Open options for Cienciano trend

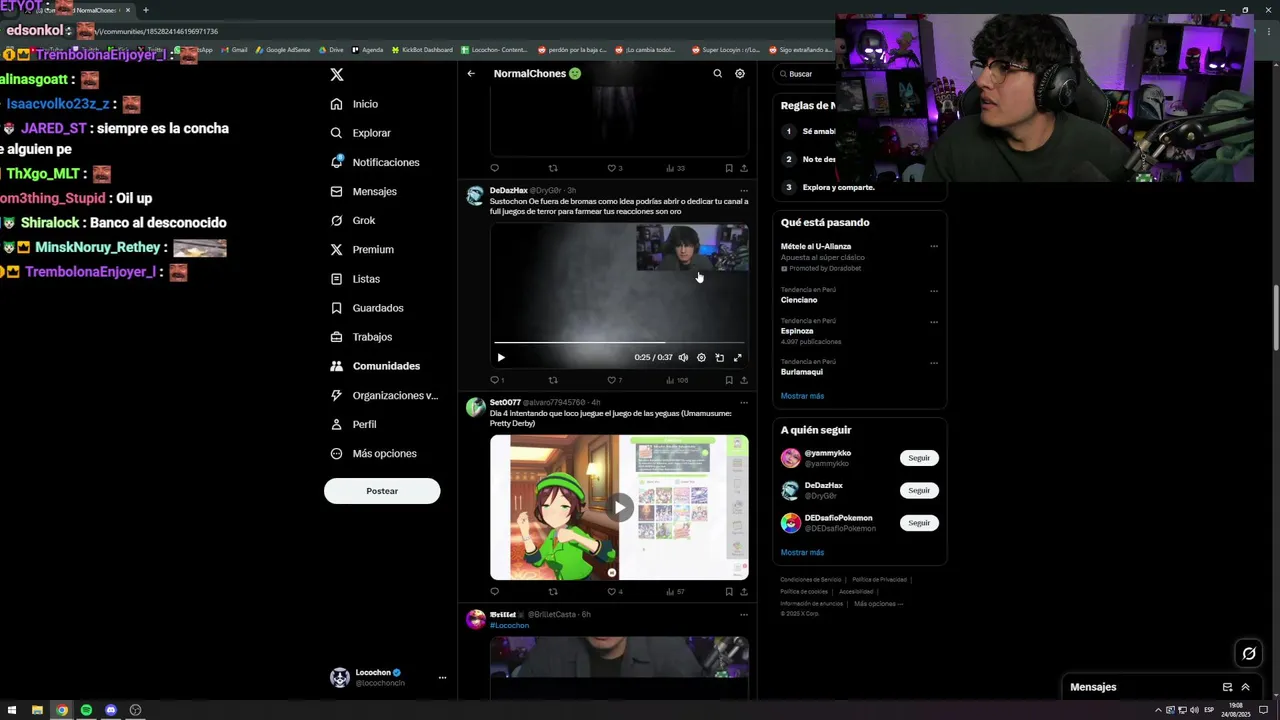point(934,291)
